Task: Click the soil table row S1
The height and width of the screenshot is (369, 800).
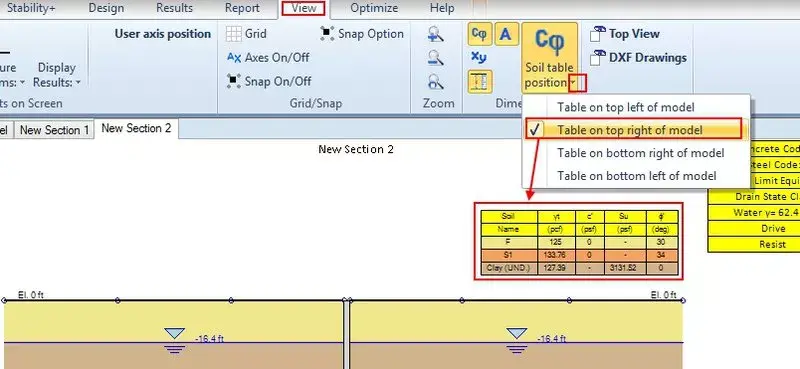Action: point(580,255)
